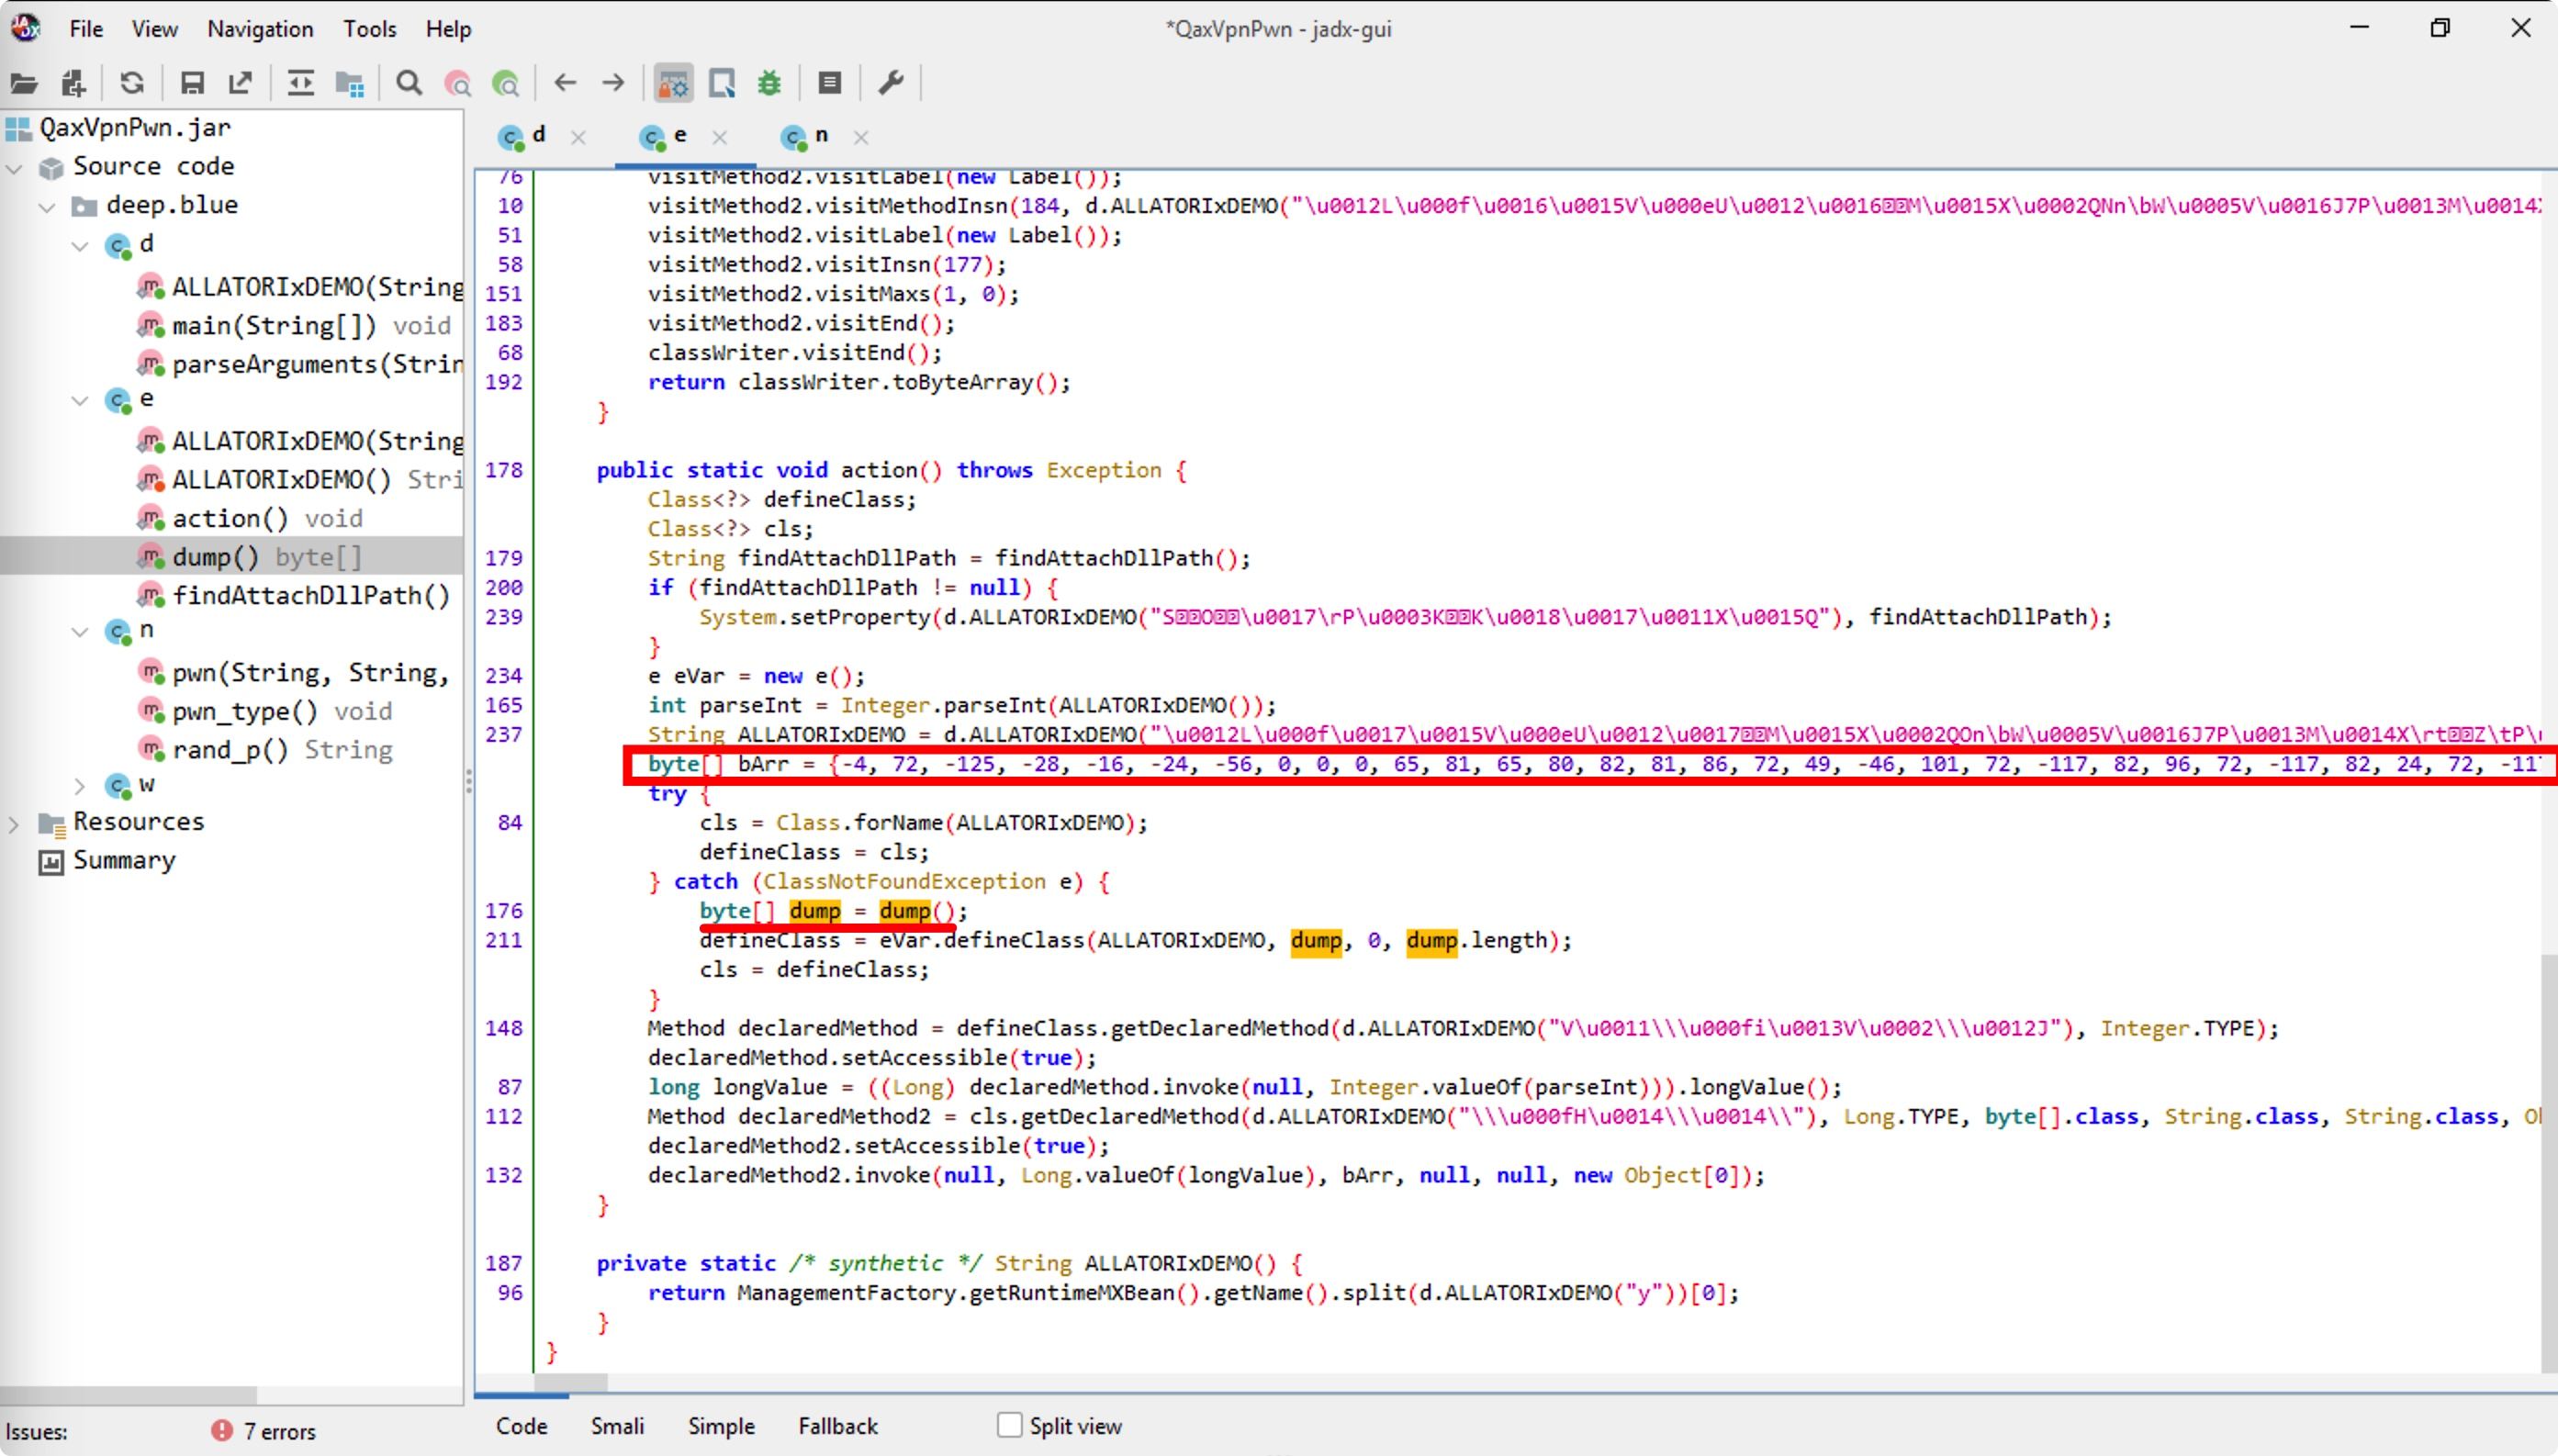Click the Sync with editor icon
This screenshot has height=1456, width=2558.
click(300, 83)
